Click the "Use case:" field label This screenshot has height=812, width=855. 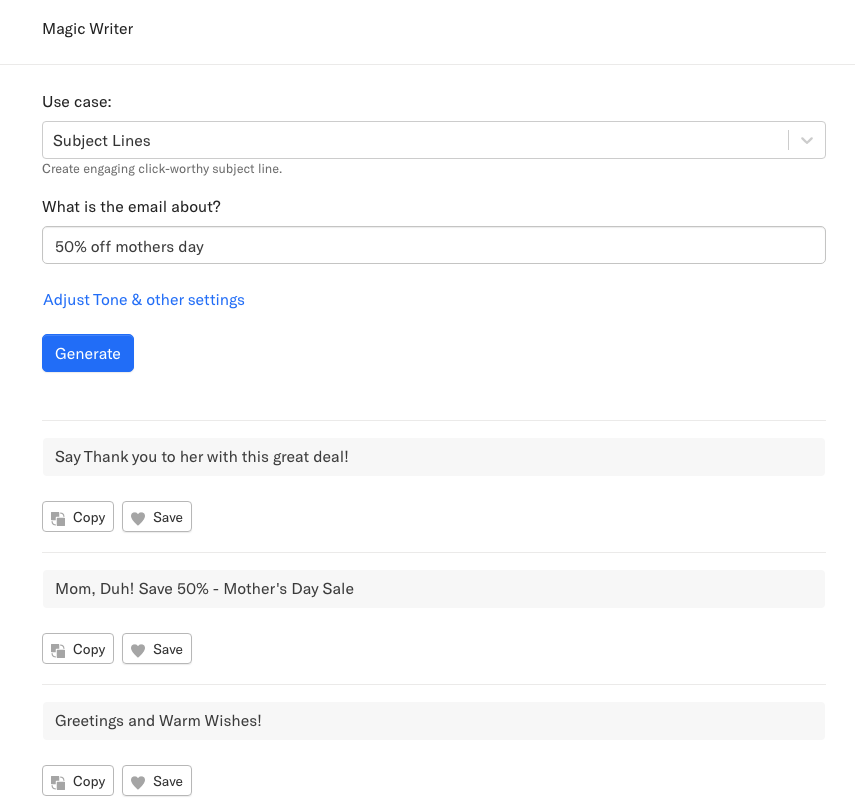tap(77, 102)
